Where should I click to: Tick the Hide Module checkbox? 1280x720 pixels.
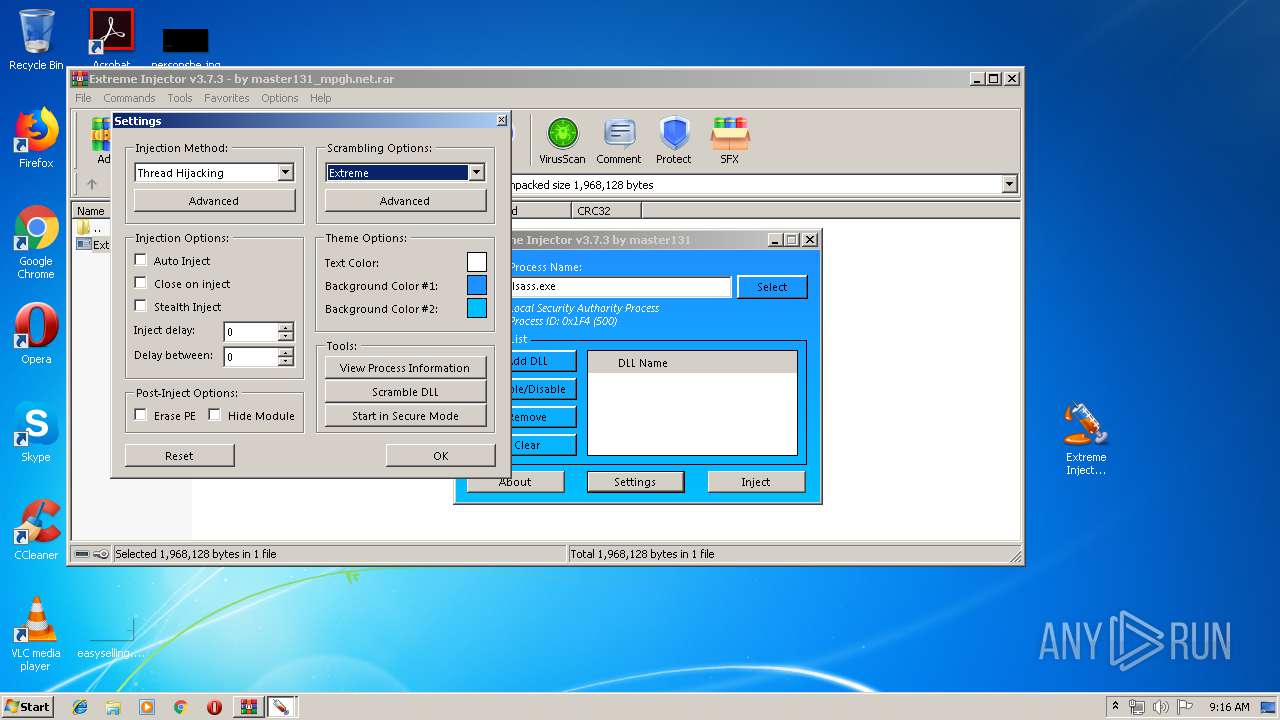coord(215,415)
